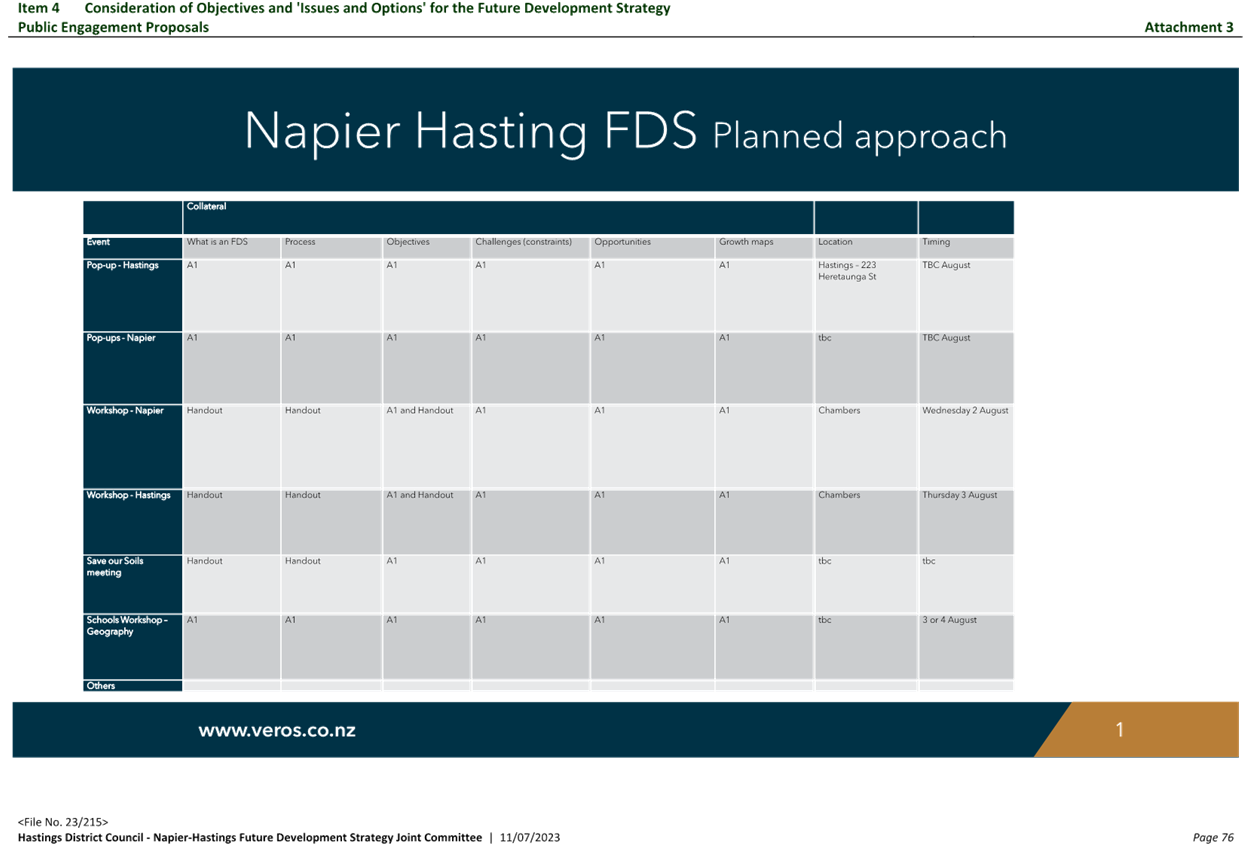1250x863 pixels.
Task: Click the slide number '1' in the footer
Action: [1120, 730]
